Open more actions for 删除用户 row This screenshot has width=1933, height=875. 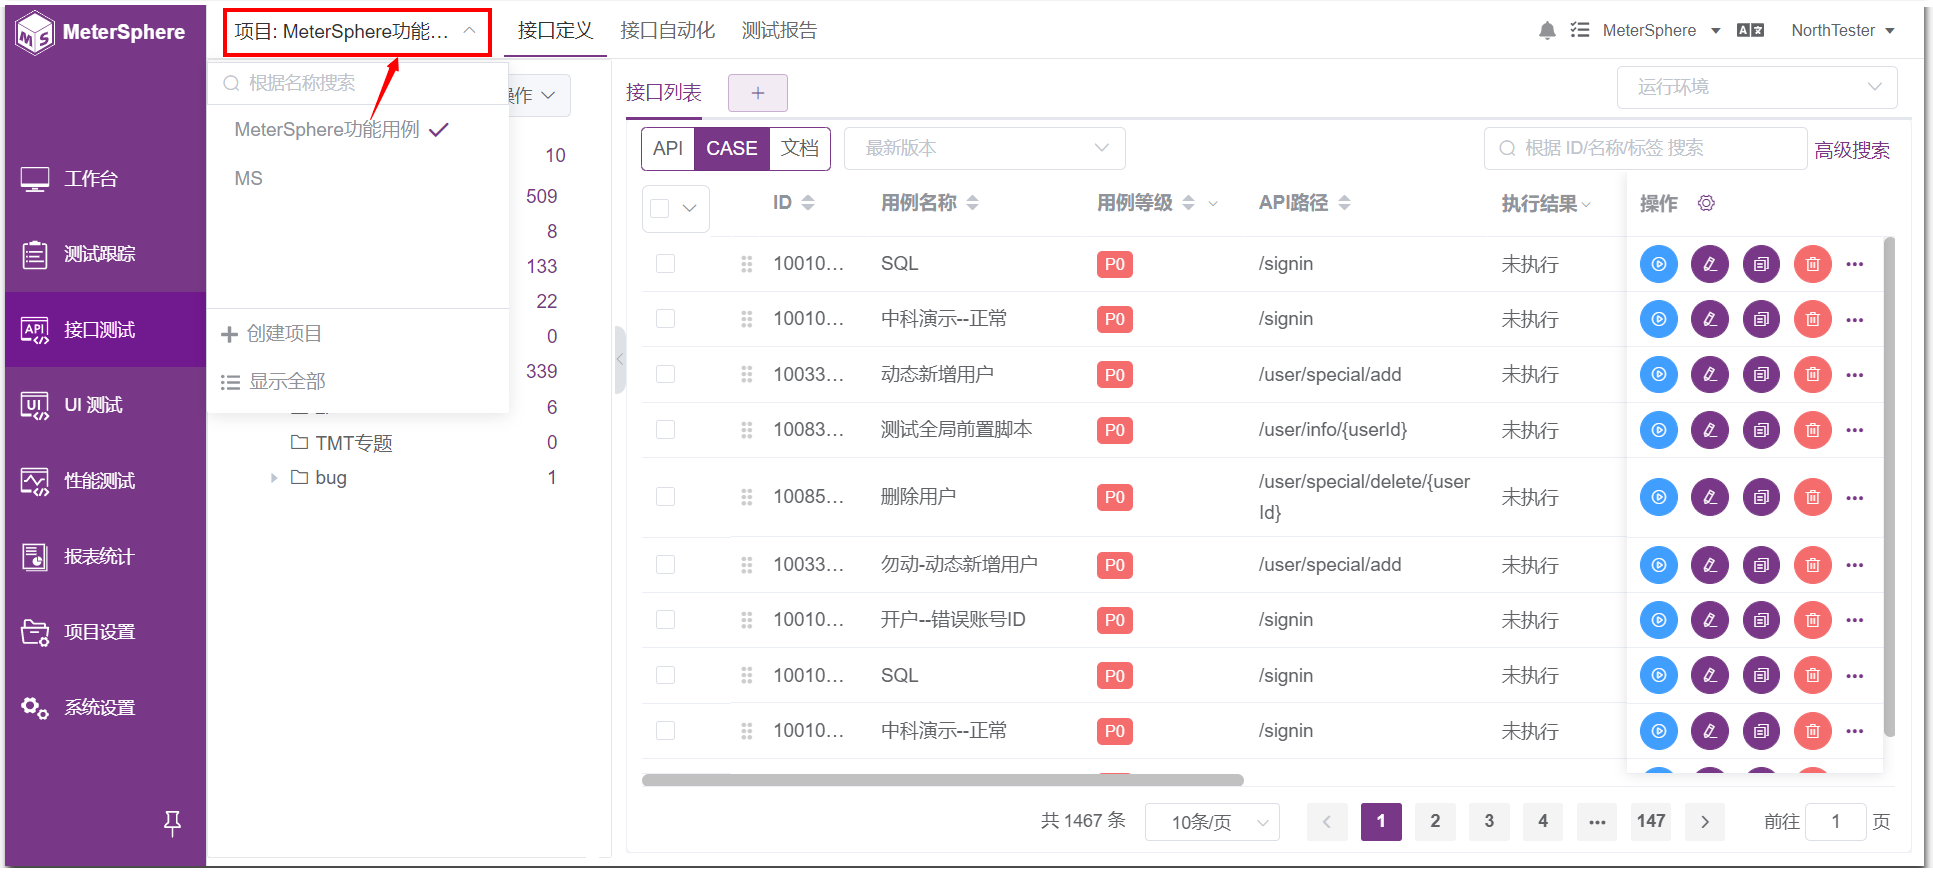1855,498
